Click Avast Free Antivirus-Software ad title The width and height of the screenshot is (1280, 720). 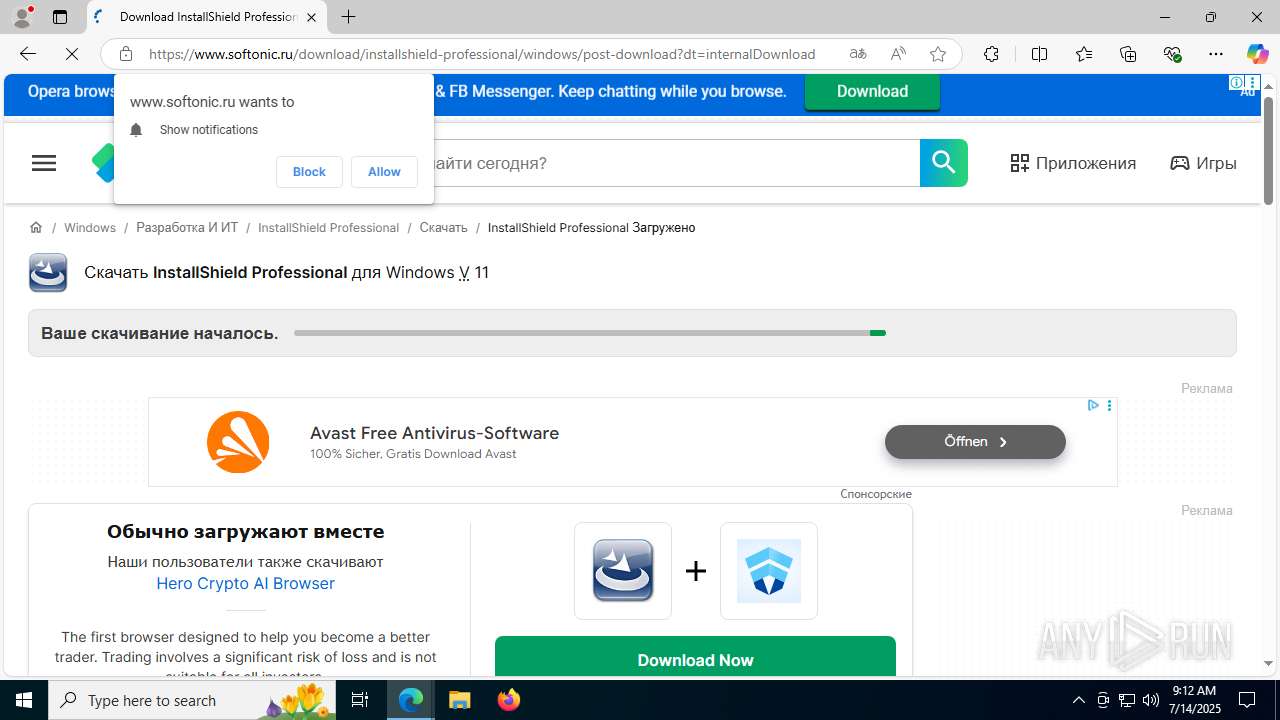(434, 434)
